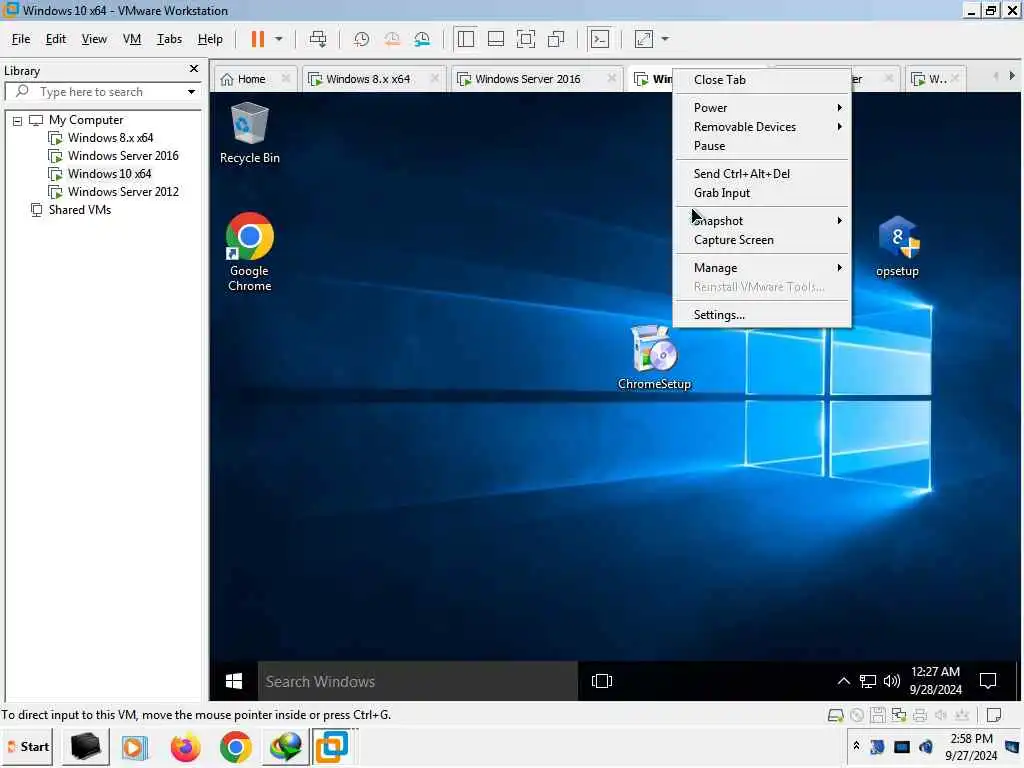
Task: Close the Library panel with the X
Action: (194, 69)
